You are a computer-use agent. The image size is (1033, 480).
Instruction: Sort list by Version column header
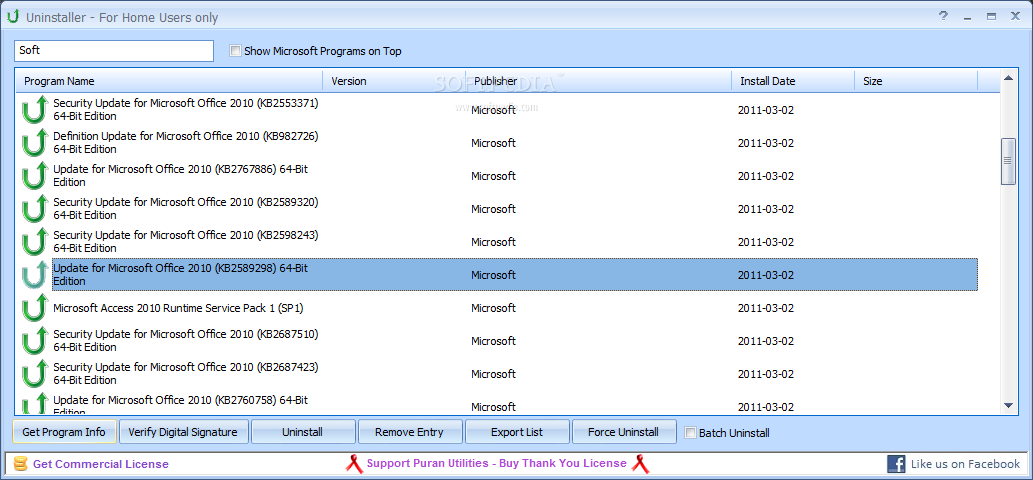(394, 81)
